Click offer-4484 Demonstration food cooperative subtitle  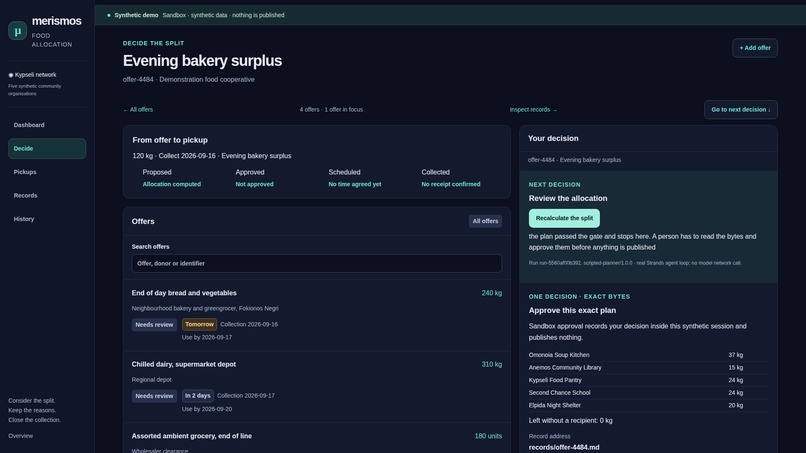189,80
